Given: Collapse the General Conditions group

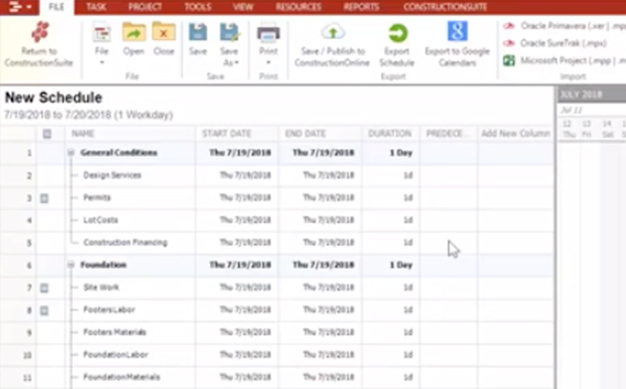Looking at the screenshot, I should click(71, 153).
